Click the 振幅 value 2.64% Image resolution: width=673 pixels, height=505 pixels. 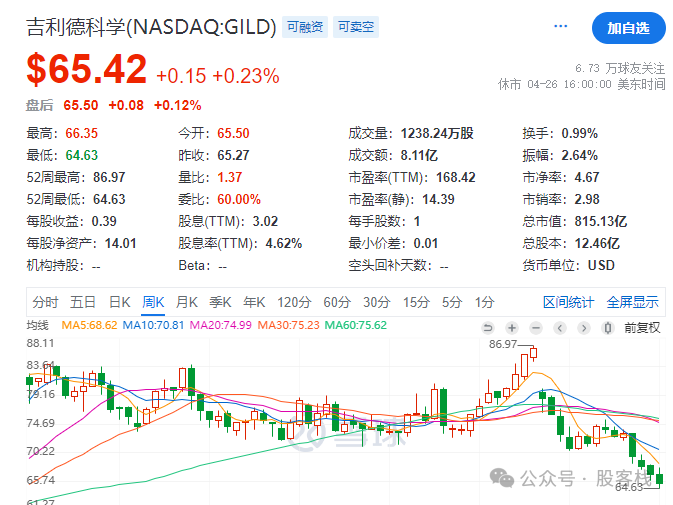click(x=579, y=155)
